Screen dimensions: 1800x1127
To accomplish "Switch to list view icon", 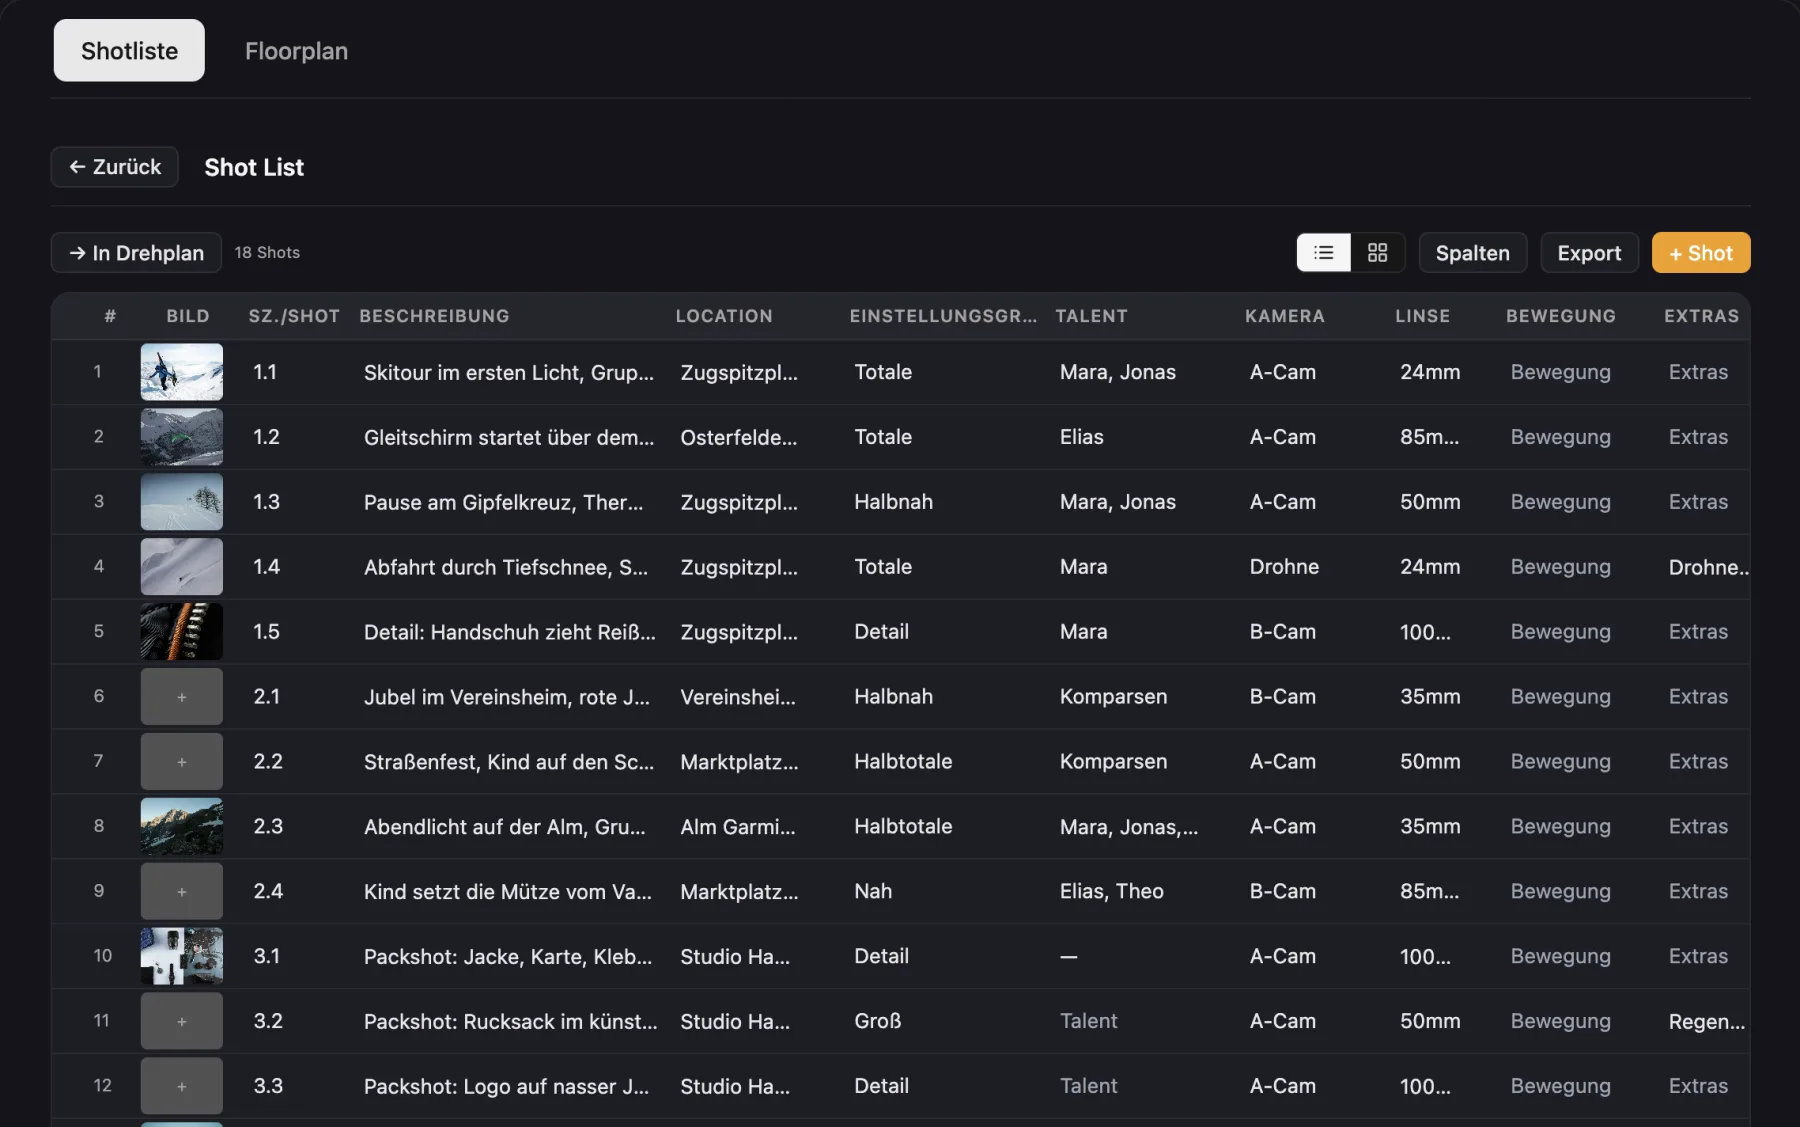I will point(1323,253).
